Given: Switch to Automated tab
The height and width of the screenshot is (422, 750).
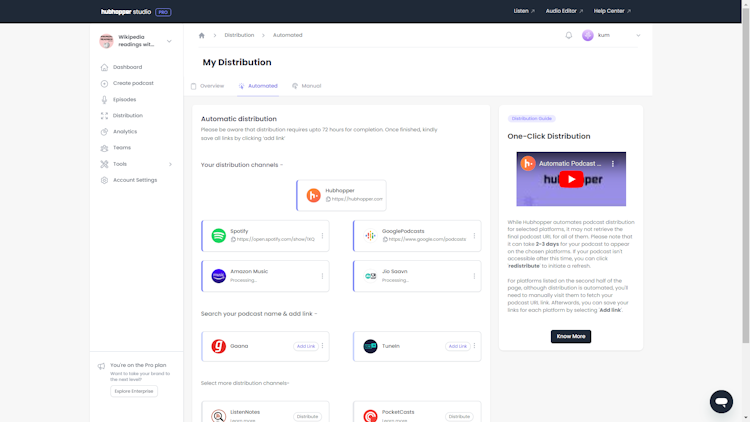Looking at the screenshot, I should [x=258, y=86].
